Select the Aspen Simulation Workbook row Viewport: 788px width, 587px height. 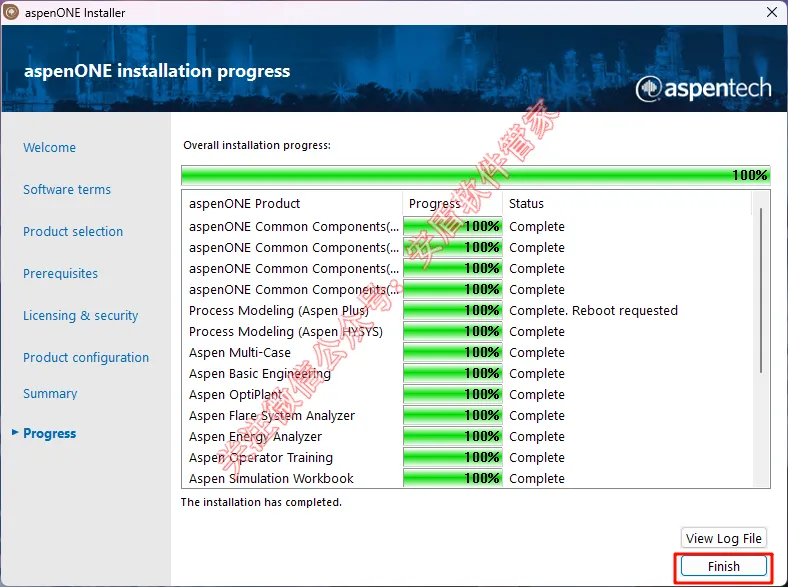(467, 478)
